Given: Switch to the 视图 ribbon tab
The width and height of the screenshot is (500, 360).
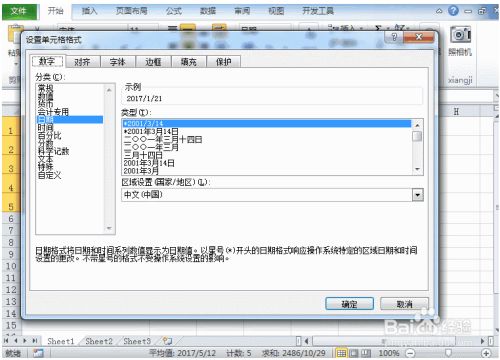Looking at the screenshot, I should [276, 11].
